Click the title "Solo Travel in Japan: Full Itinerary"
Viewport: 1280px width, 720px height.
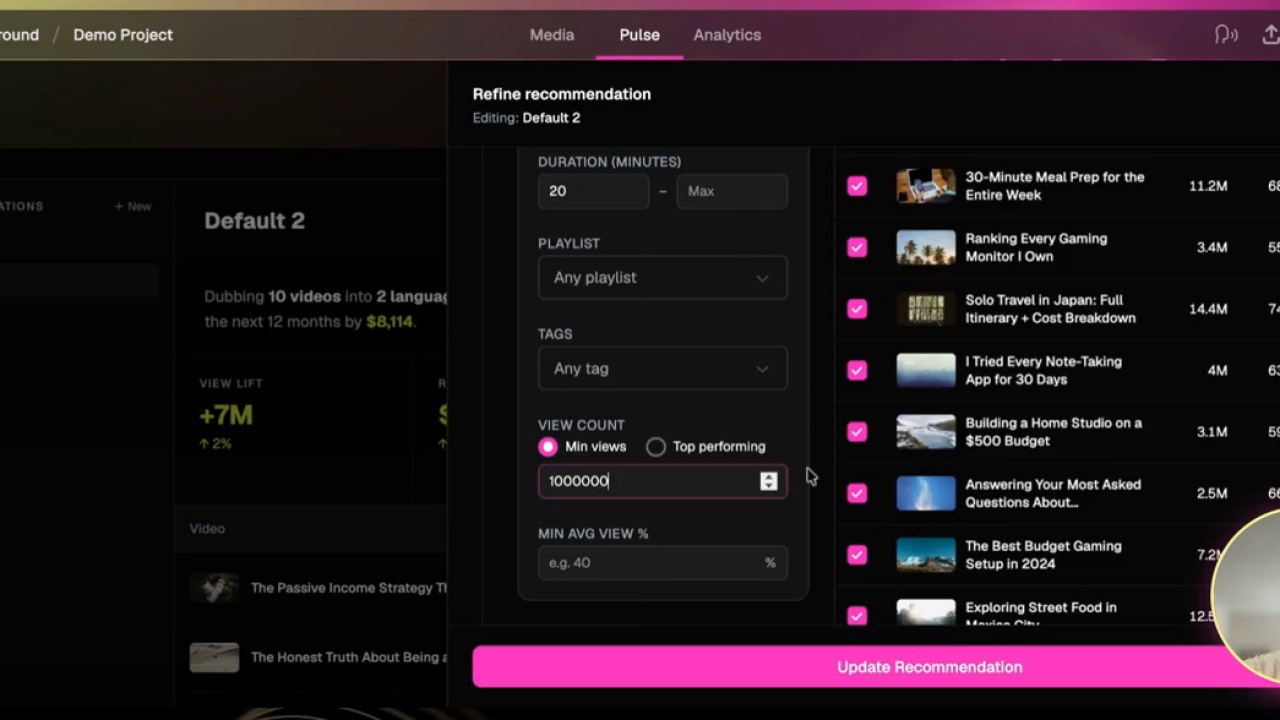1050,309
